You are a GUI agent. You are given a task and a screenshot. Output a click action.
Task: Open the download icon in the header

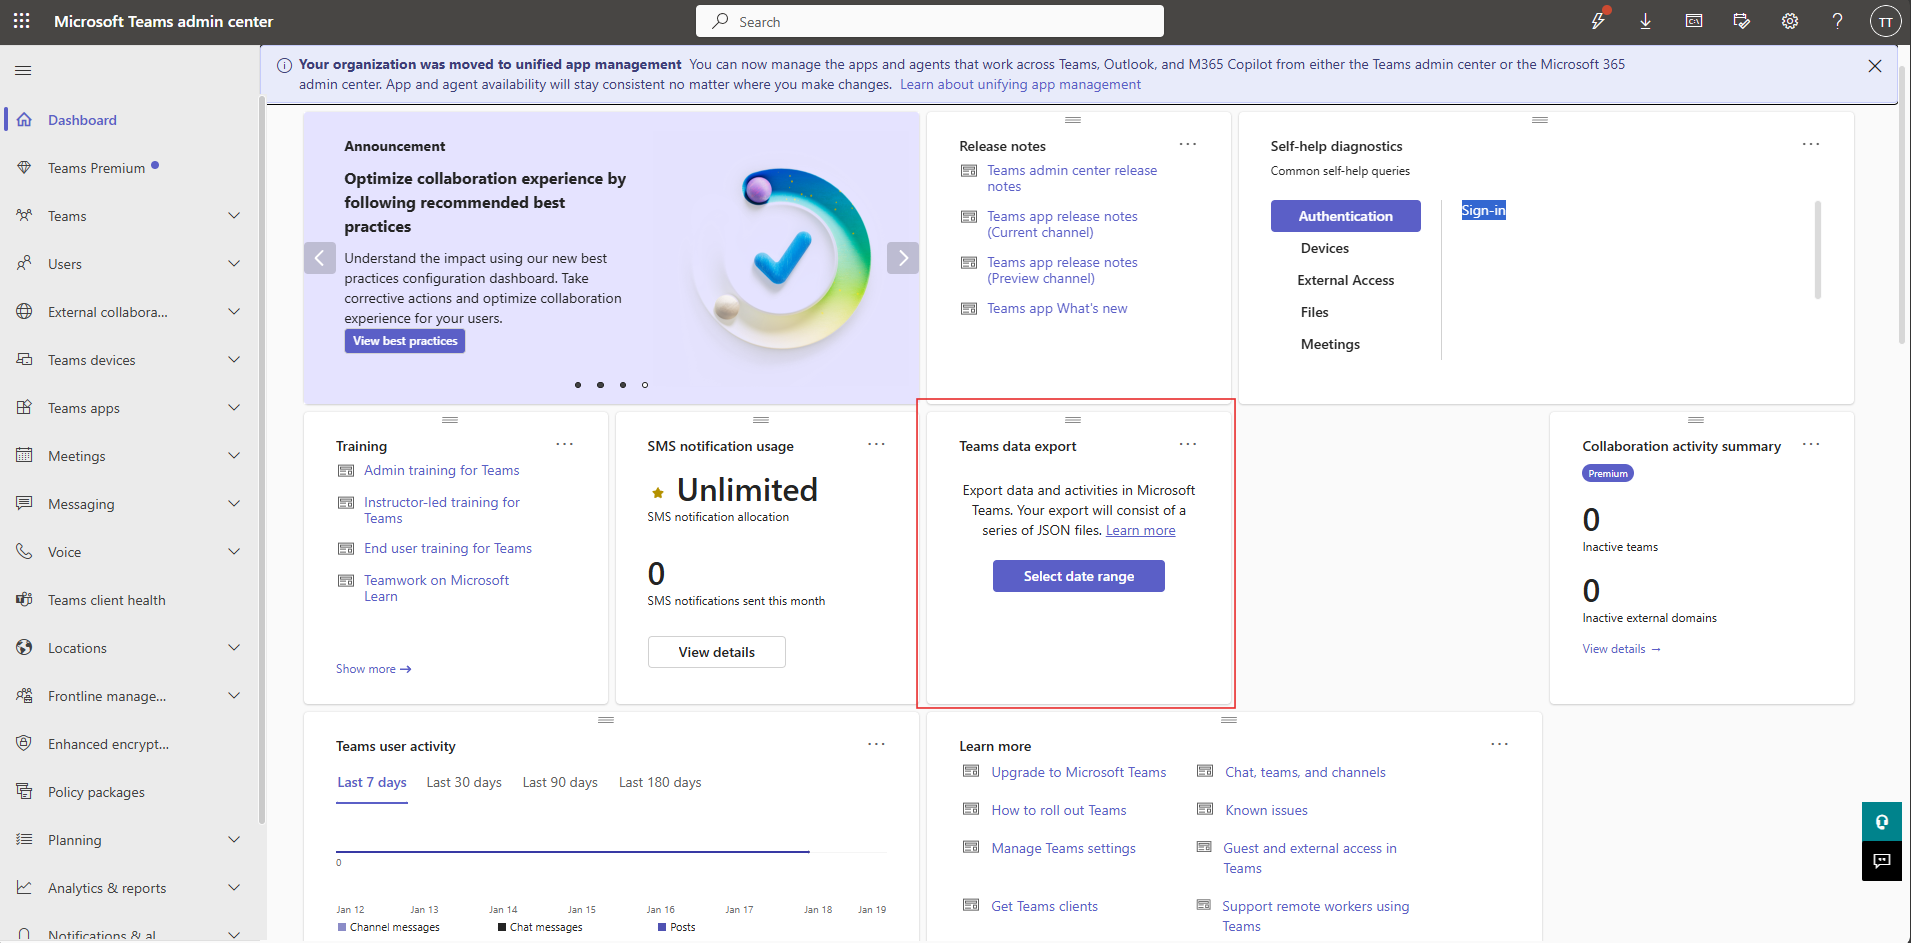click(x=1645, y=21)
